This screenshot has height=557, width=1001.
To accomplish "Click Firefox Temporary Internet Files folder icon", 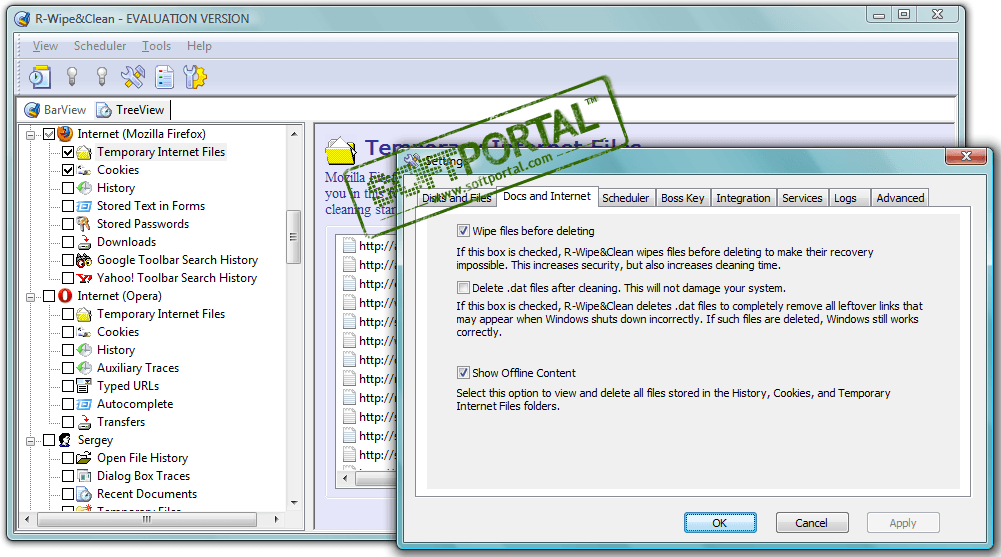I will pos(84,152).
